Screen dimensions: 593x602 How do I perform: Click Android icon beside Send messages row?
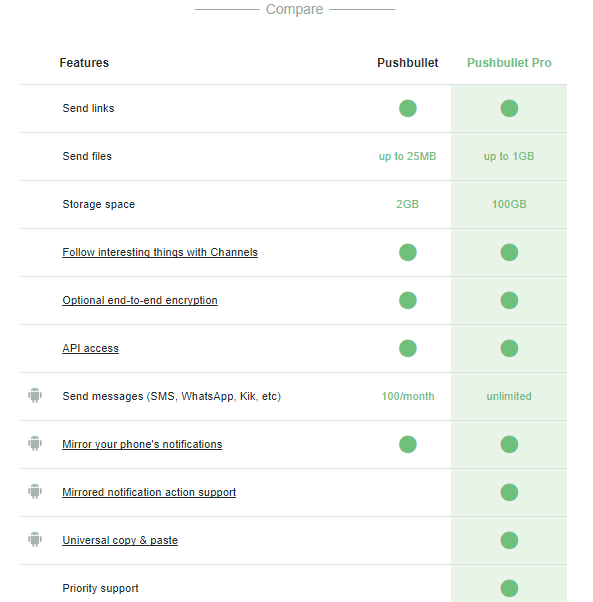point(35,395)
